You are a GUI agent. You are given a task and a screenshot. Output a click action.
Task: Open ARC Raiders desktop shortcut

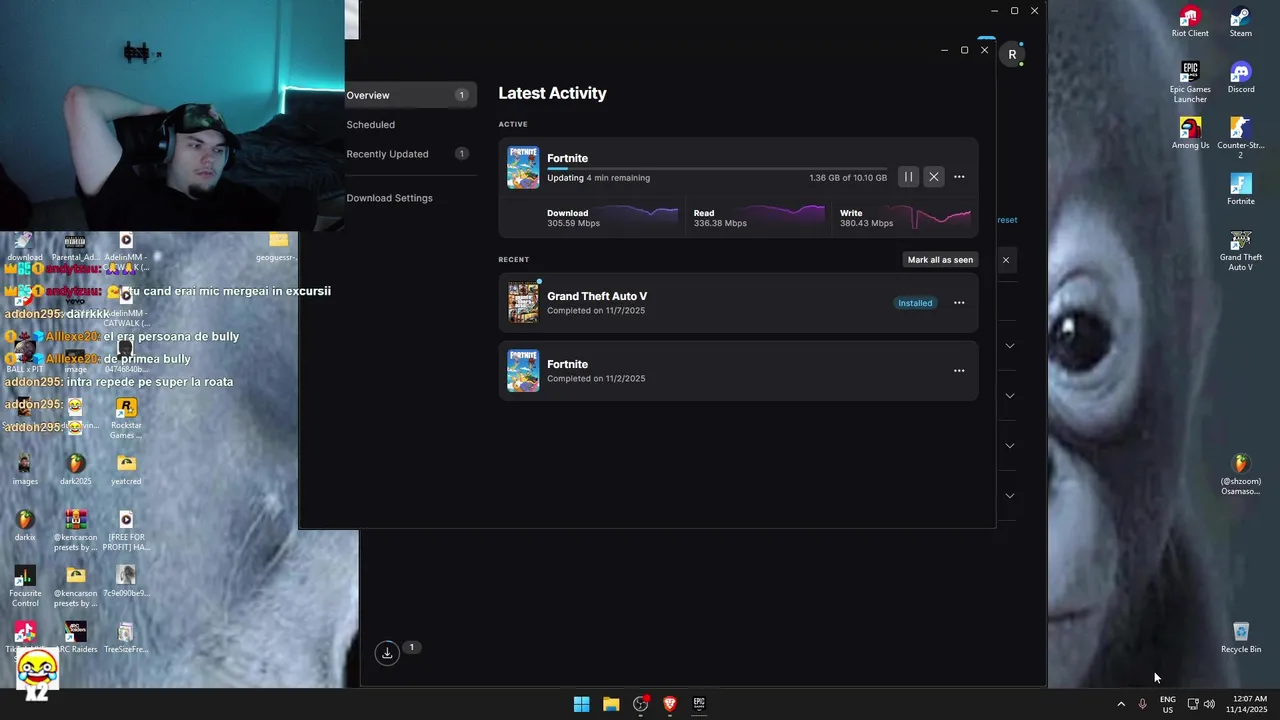pos(76,638)
